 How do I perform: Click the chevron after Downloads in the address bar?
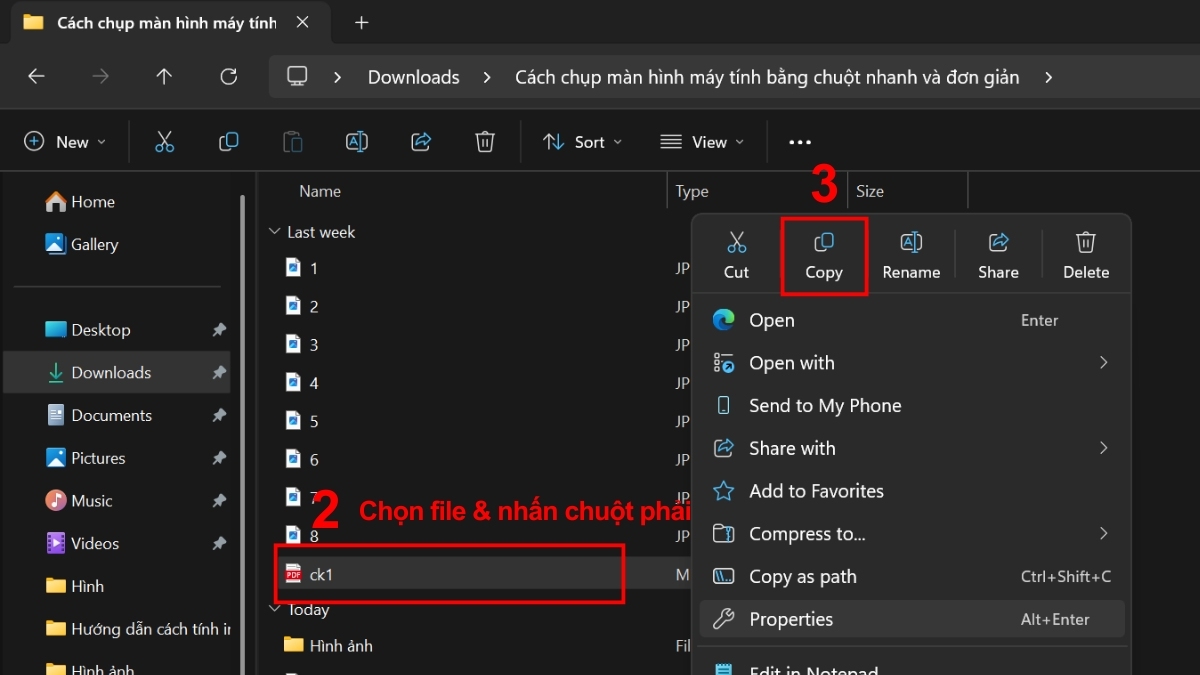coord(487,77)
